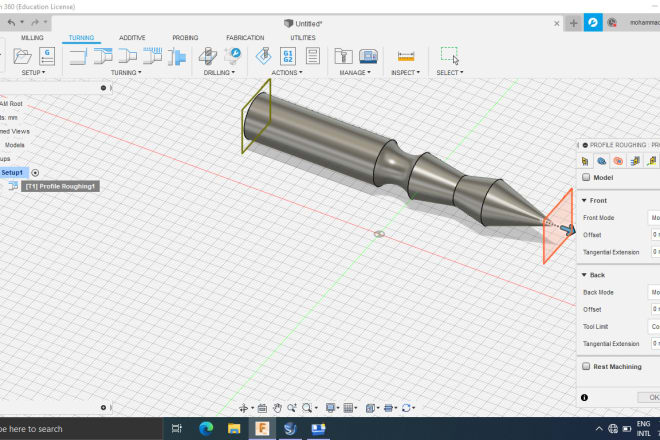660x440 pixels.
Task: Click the Drill operation icon
Action: 208,56
